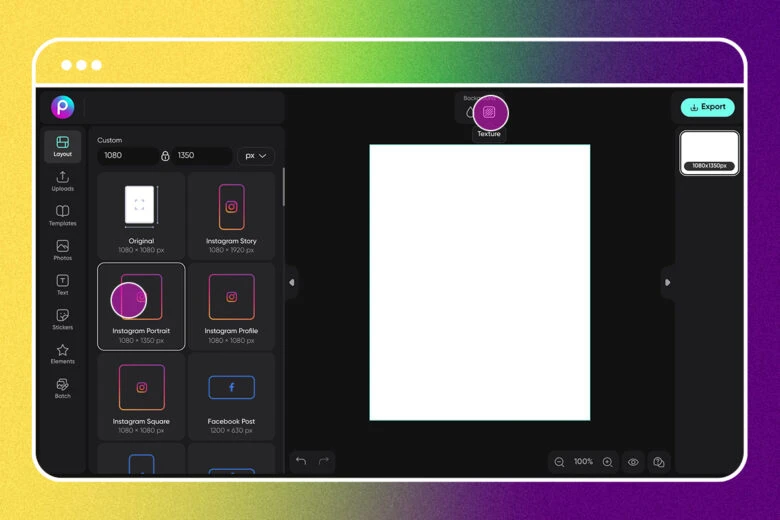780x520 pixels.
Task: Toggle the aspect ratio lock
Action: tap(165, 156)
